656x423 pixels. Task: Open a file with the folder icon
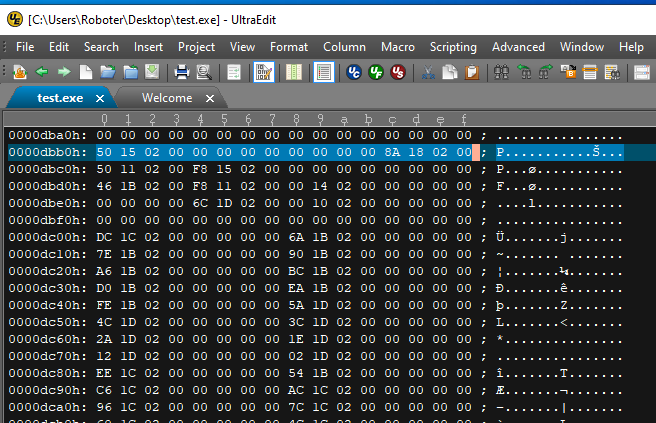coord(108,72)
